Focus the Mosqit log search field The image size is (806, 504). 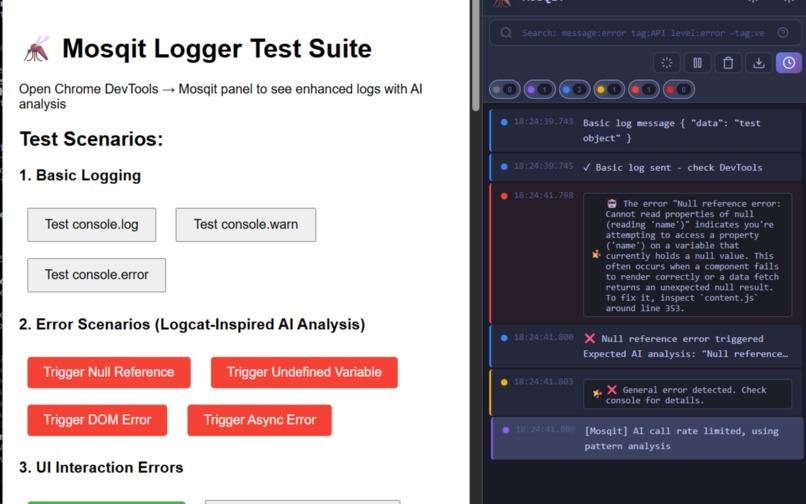(643, 33)
